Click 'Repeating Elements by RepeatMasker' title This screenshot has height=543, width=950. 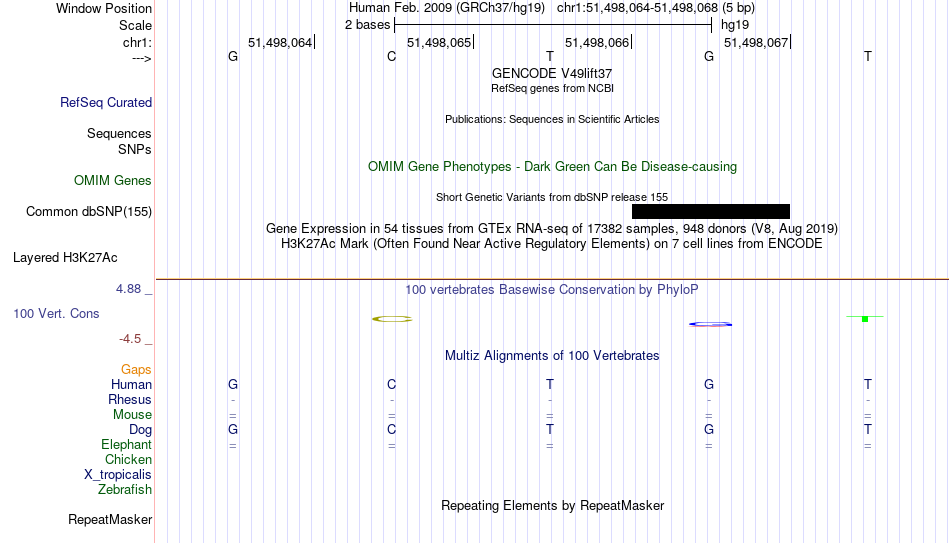click(552, 505)
